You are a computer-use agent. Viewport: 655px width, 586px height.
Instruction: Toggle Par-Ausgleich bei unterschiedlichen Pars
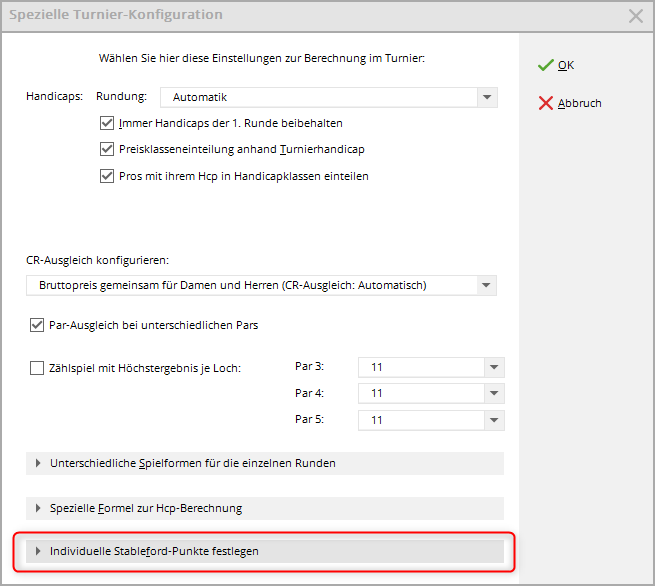[x=38, y=325]
